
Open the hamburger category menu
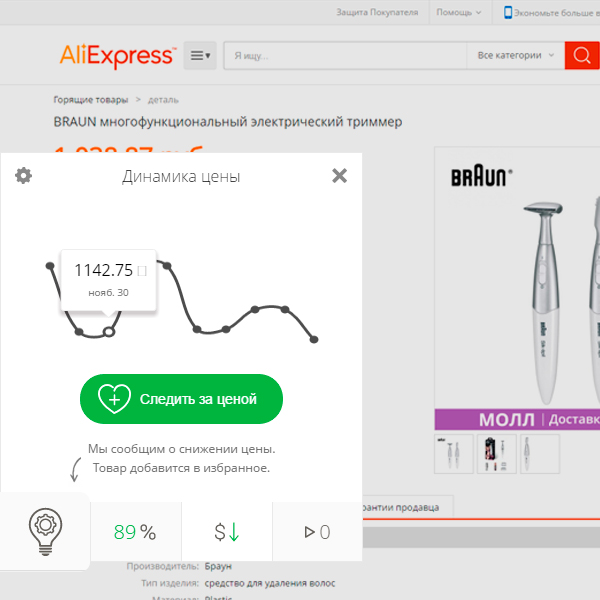click(x=200, y=55)
